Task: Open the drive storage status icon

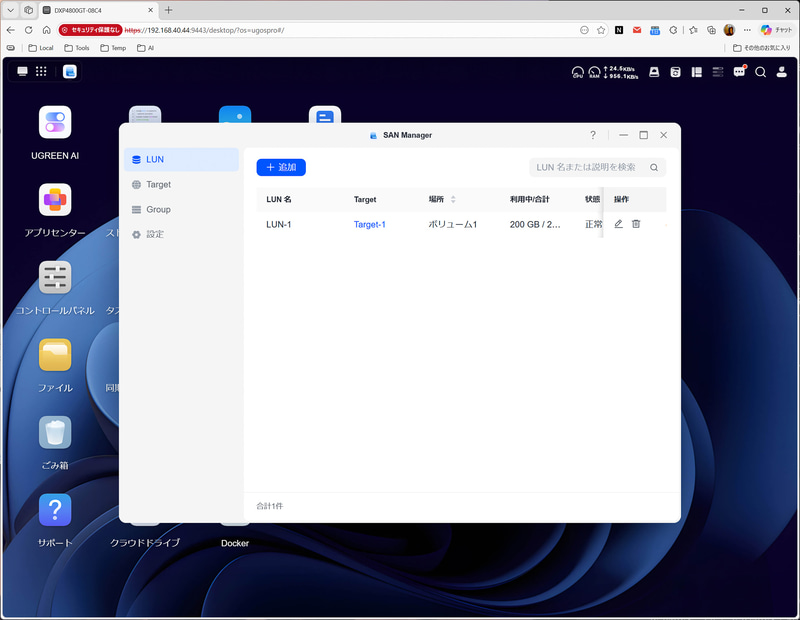Action: point(654,72)
